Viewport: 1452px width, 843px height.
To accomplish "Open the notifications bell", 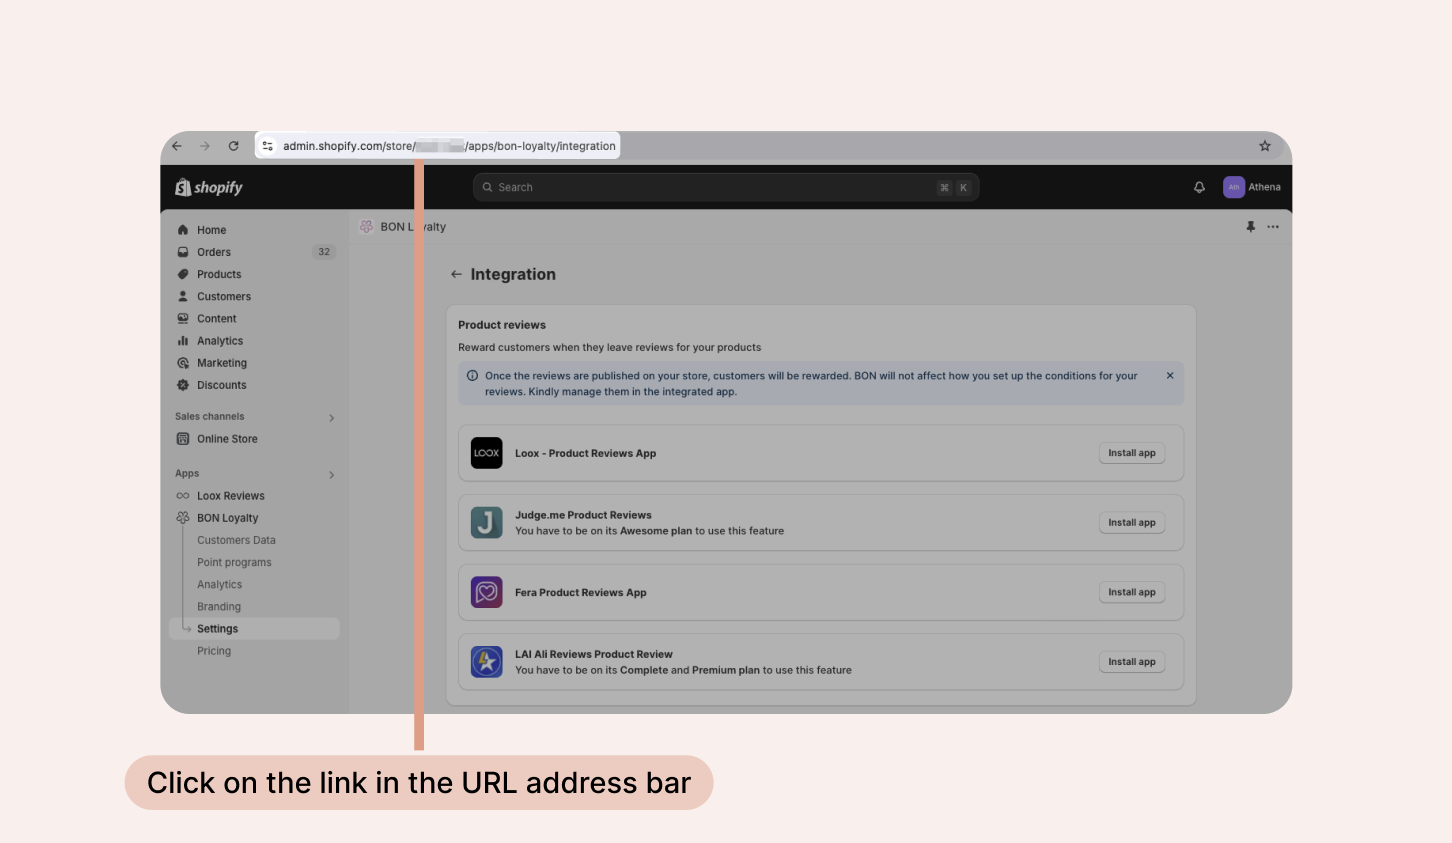I will click(1199, 187).
